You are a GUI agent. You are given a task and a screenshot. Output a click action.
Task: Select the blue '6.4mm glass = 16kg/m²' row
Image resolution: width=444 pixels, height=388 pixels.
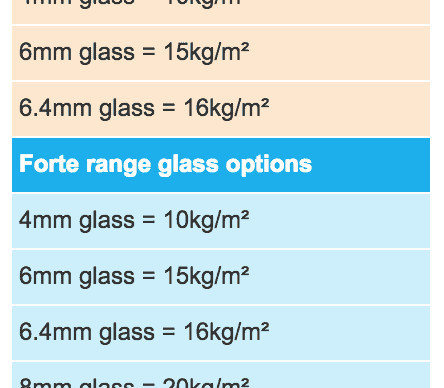point(221,333)
